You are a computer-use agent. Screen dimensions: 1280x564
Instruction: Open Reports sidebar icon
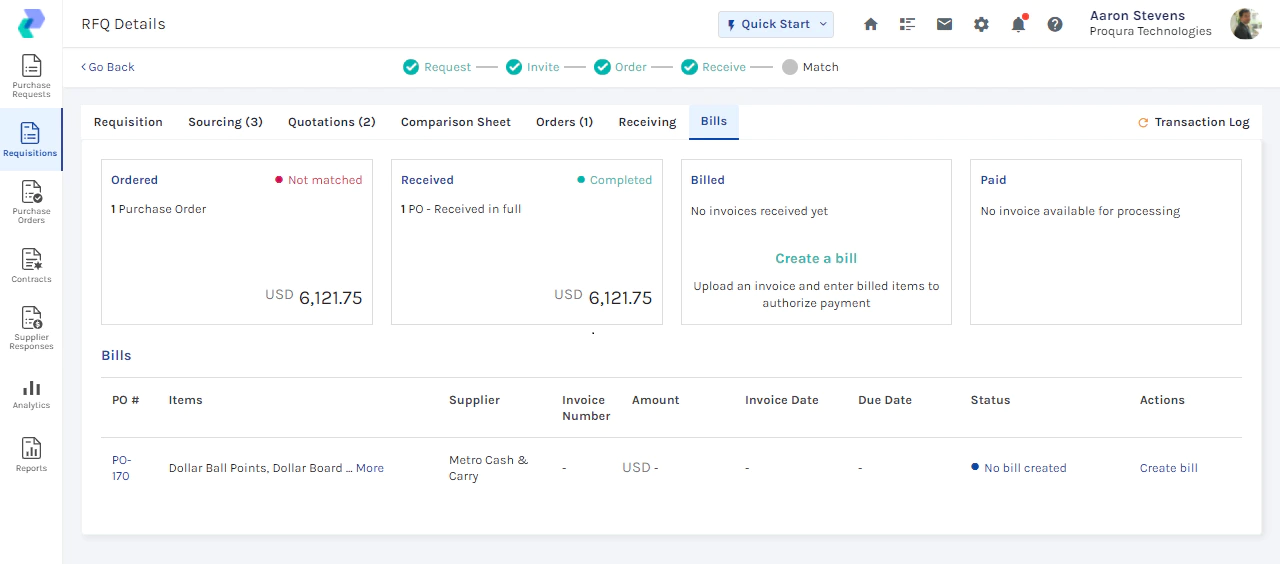31,454
